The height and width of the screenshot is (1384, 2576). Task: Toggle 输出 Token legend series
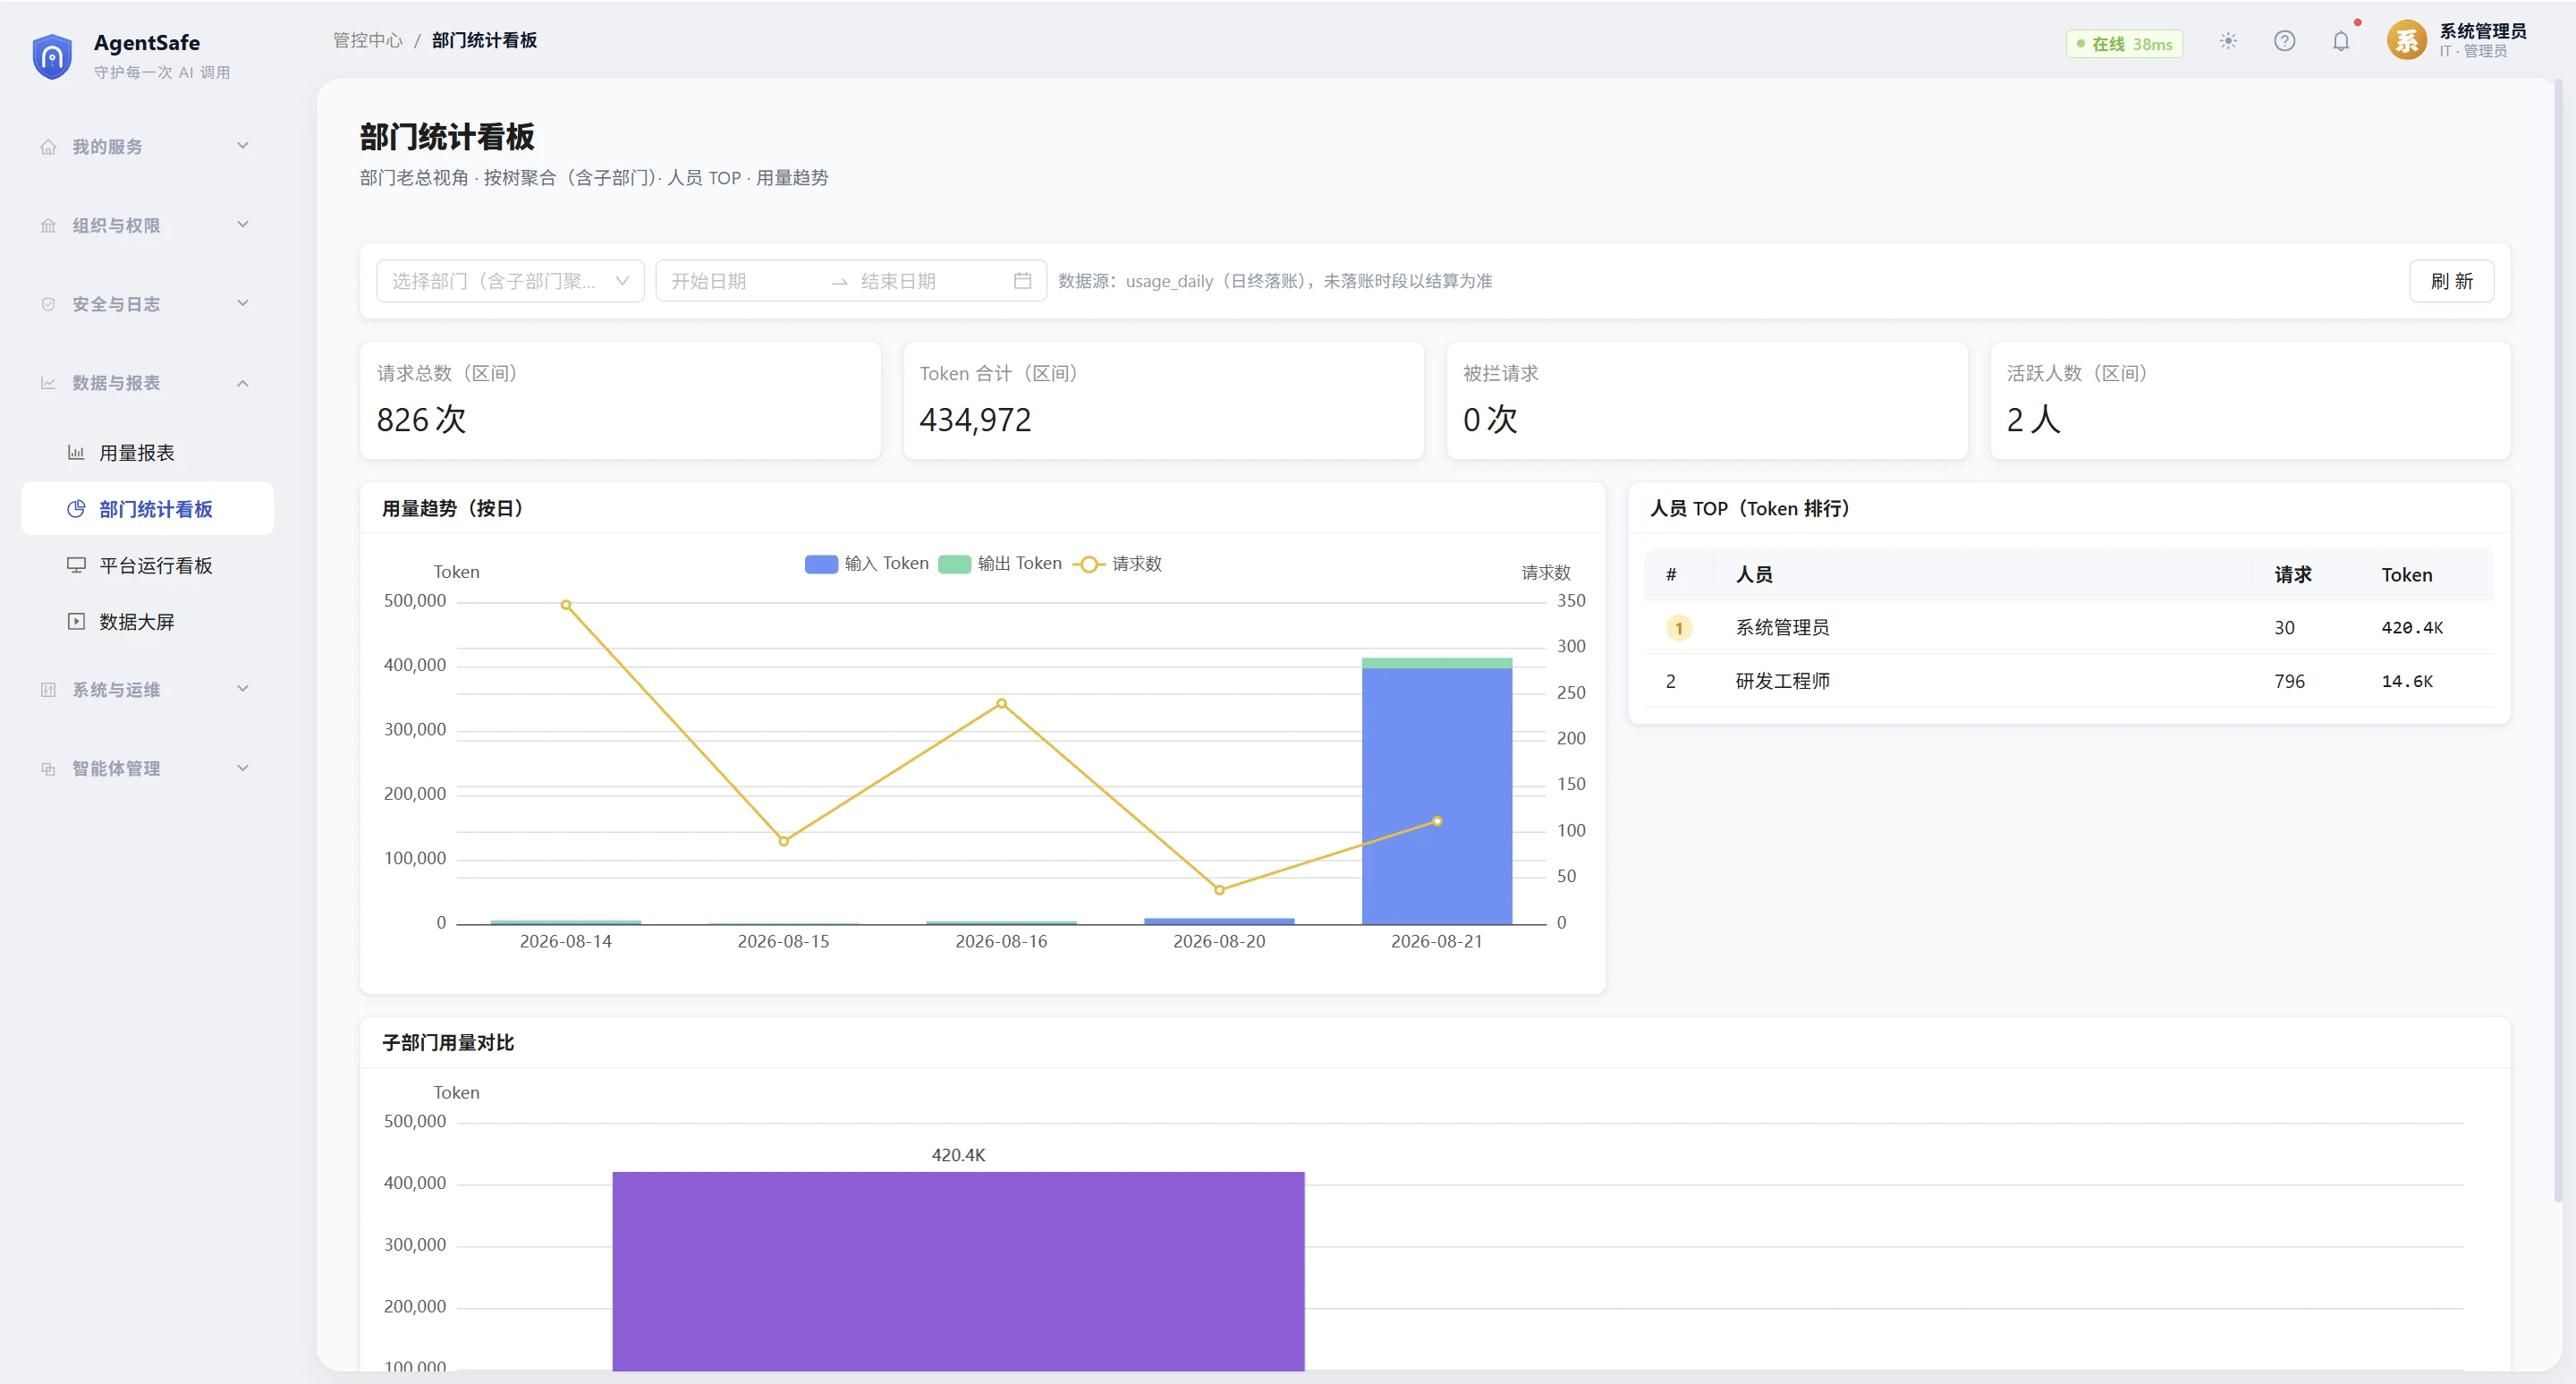[x=1000, y=564]
